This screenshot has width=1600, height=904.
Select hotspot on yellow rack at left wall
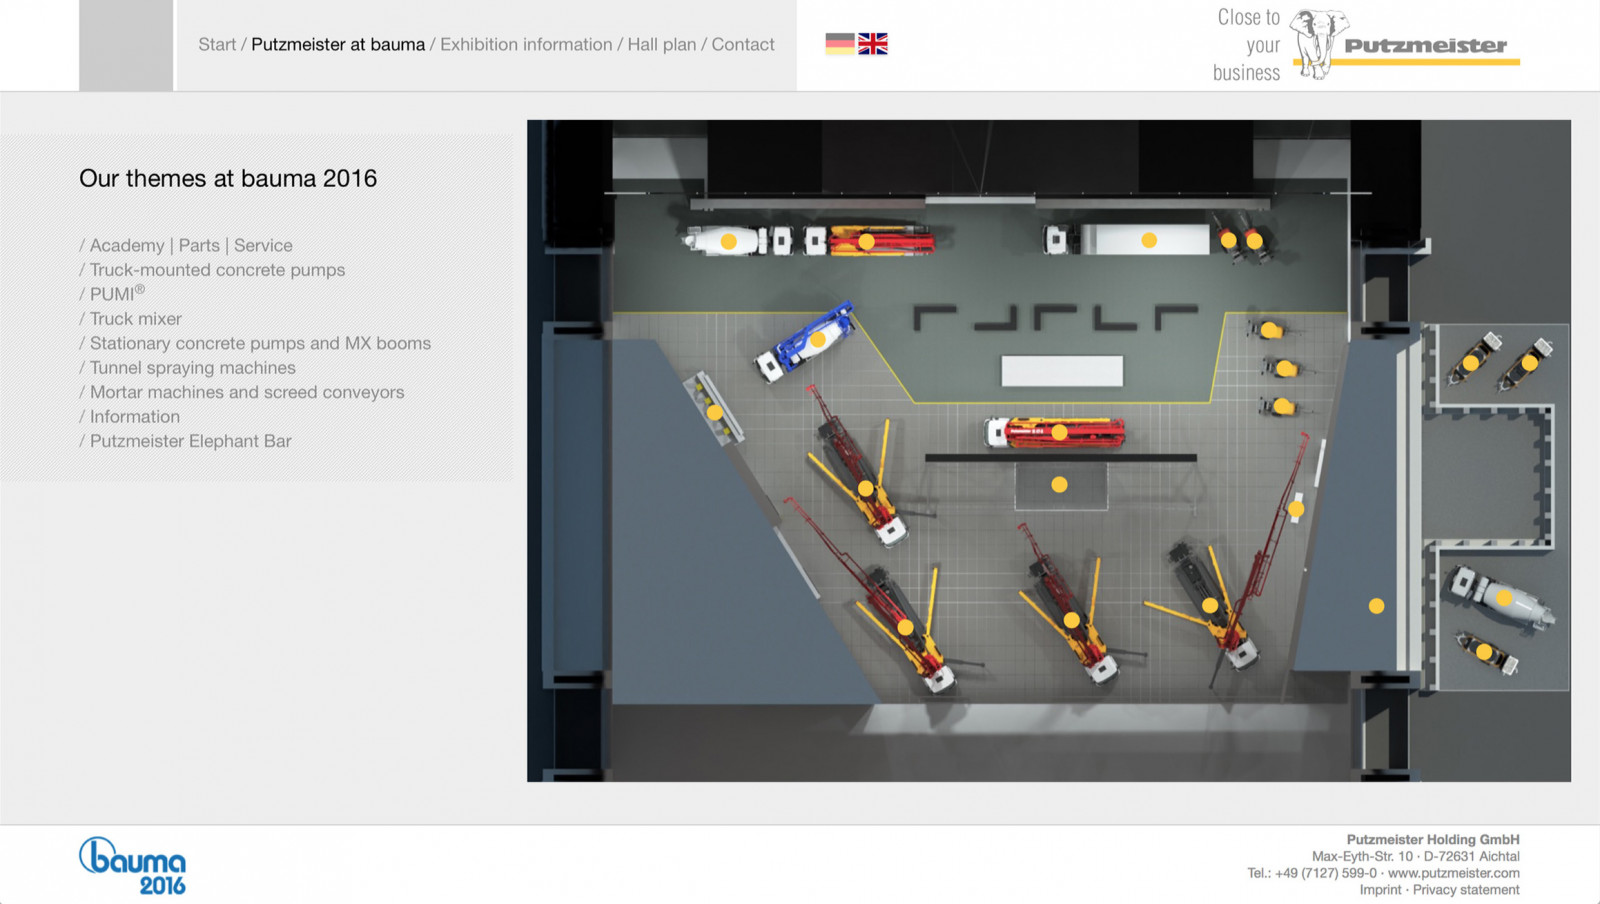(715, 412)
